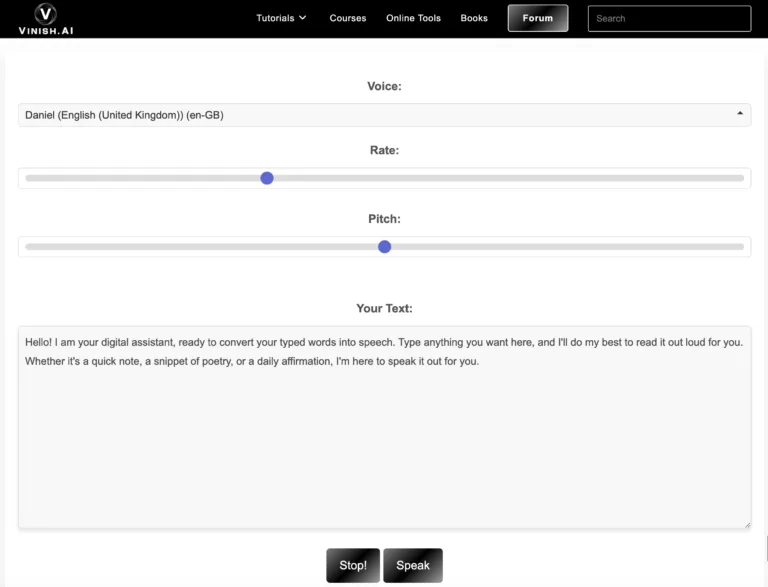Click the text area resize handle
This screenshot has width=768, height=587.
click(x=747, y=525)
